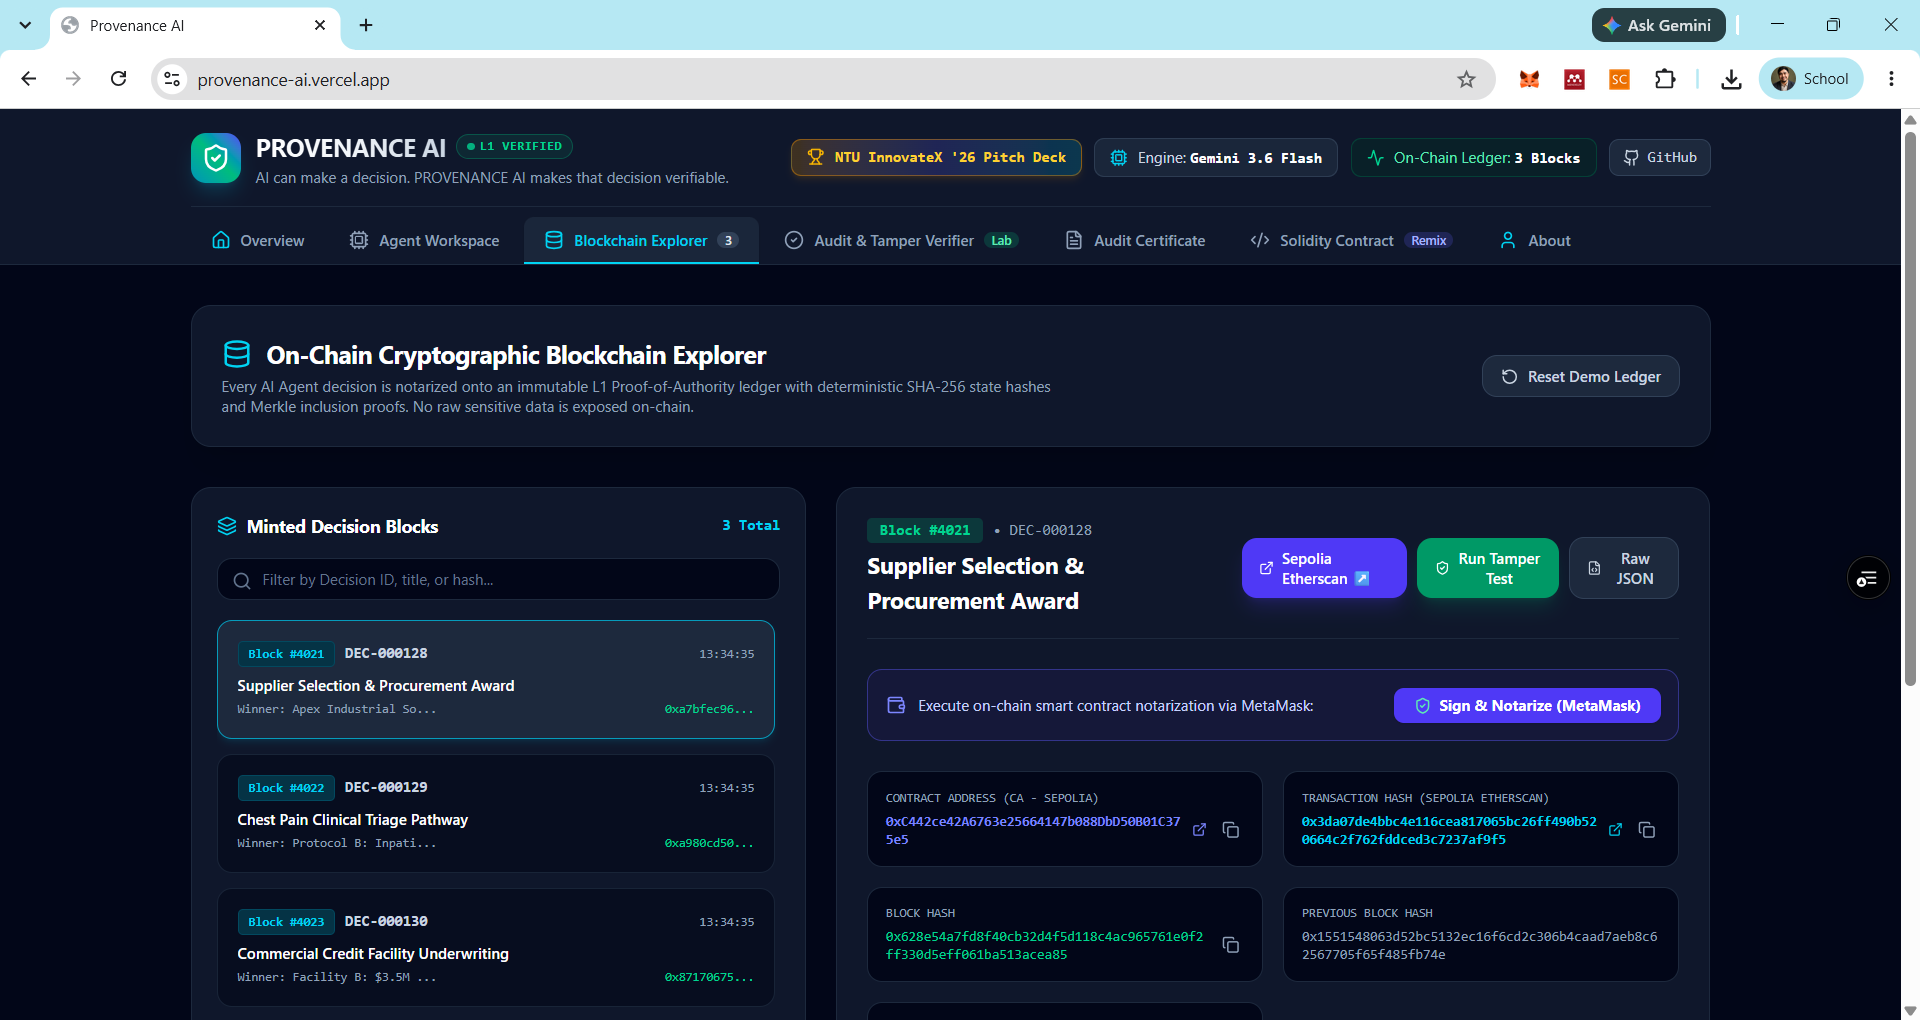View Raw JSON for the block
This screenshot has width=1920, height=1020.
coord(1624,568)
